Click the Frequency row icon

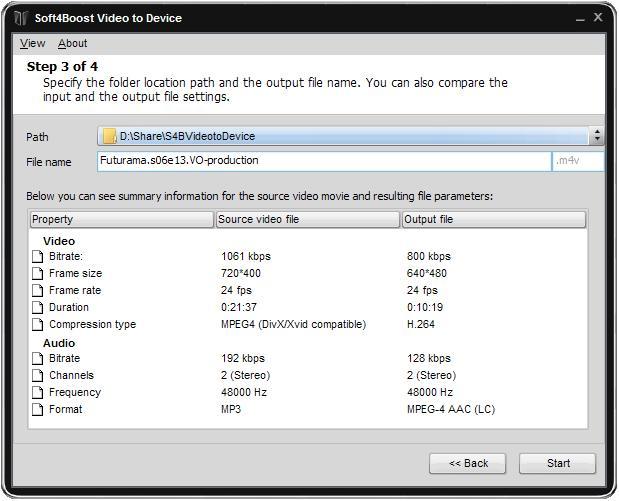38,392
